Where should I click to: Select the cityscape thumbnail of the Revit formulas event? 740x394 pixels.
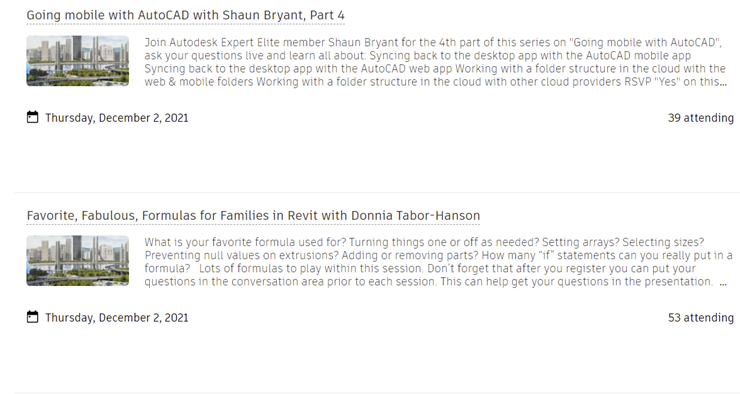coord(77,260)
